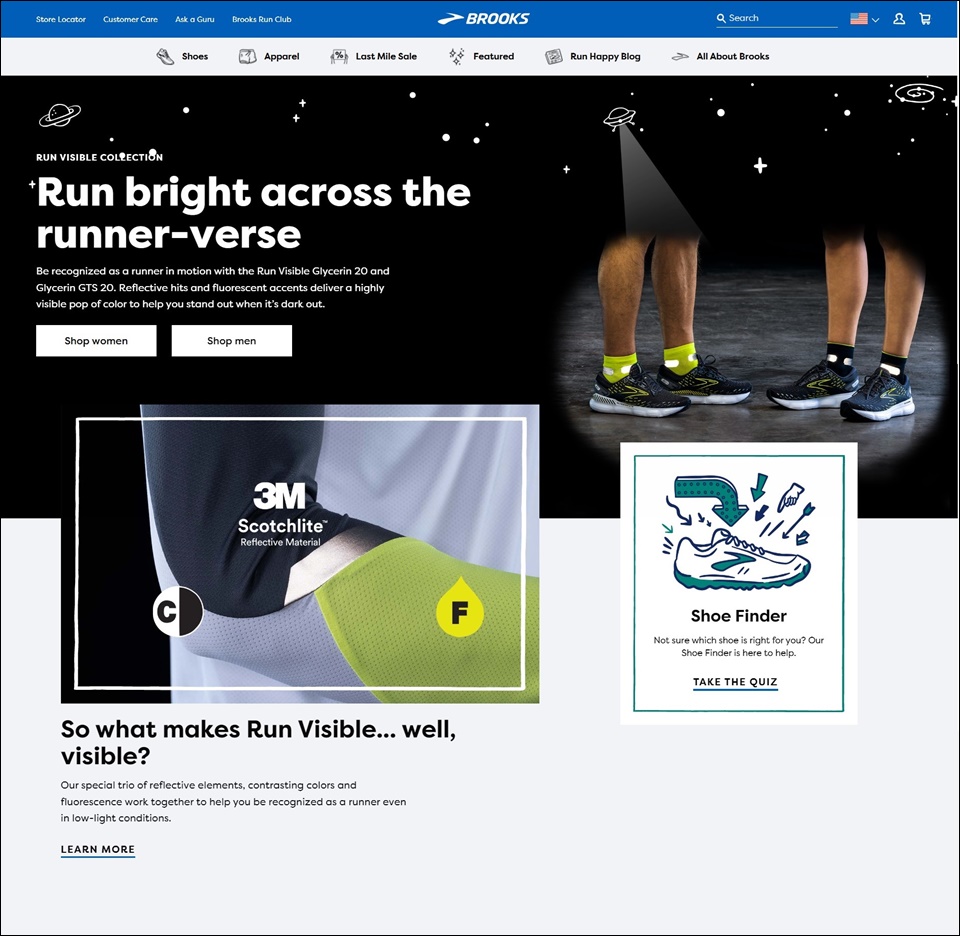The height and width of the screenshot is (936, 960).
Task: Click the shoe icon beside Shoes
Action: coord(165,56)
